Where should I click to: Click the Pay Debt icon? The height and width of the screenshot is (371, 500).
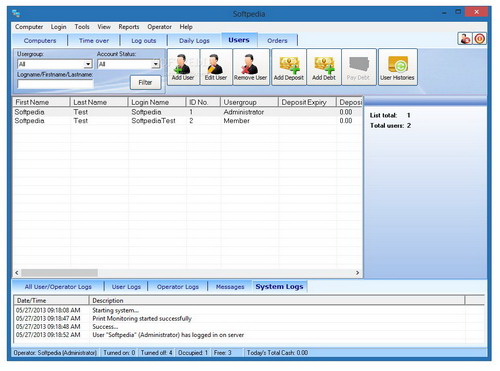[359, 67]
